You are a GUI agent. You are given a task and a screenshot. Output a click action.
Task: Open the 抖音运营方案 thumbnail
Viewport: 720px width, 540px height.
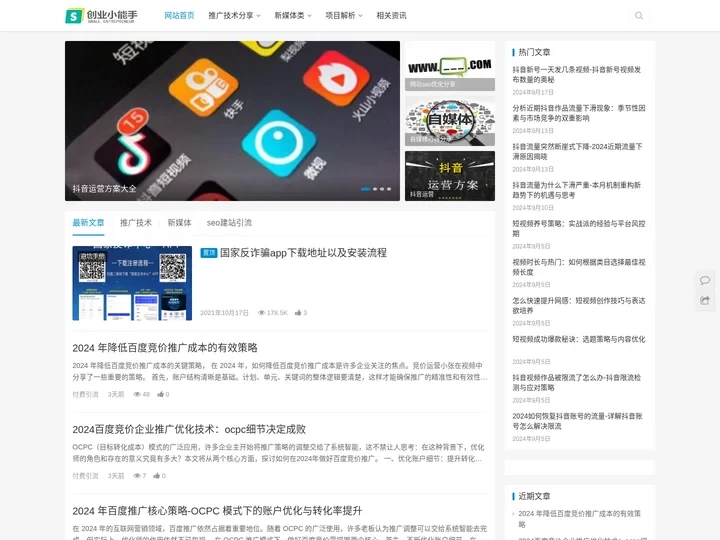click(450, 176)
